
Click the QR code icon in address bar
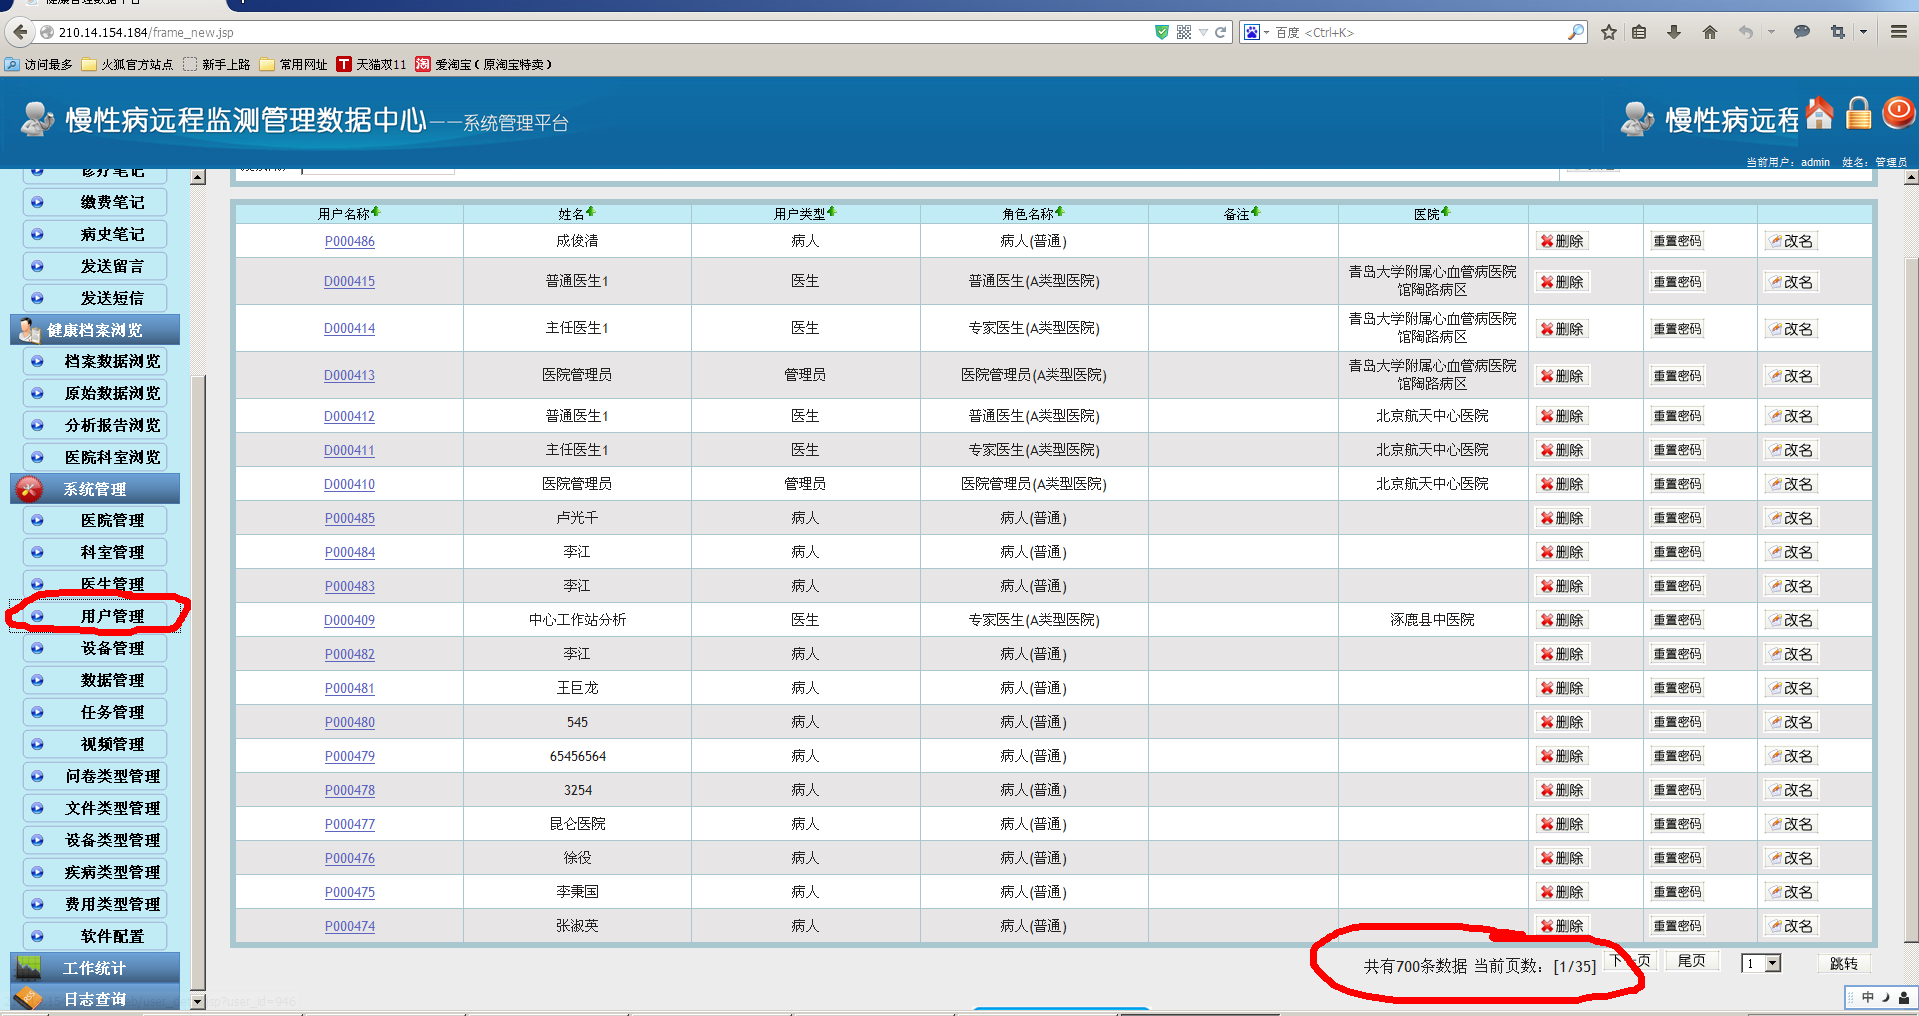[1184, 32]
